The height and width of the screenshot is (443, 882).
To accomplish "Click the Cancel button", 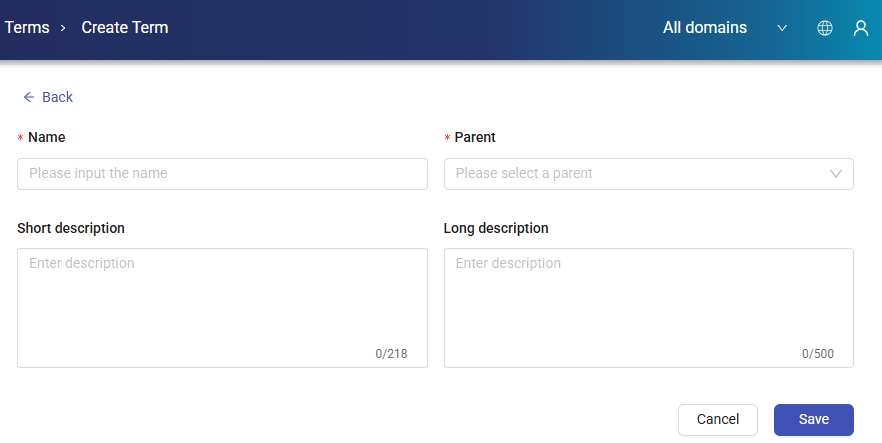I will 718,419.
